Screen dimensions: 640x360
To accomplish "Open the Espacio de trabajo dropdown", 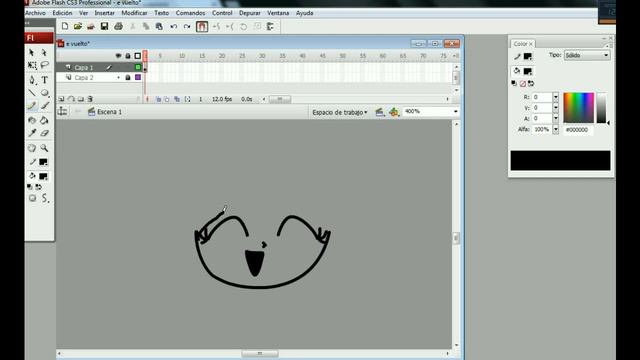I will (340, 112).
